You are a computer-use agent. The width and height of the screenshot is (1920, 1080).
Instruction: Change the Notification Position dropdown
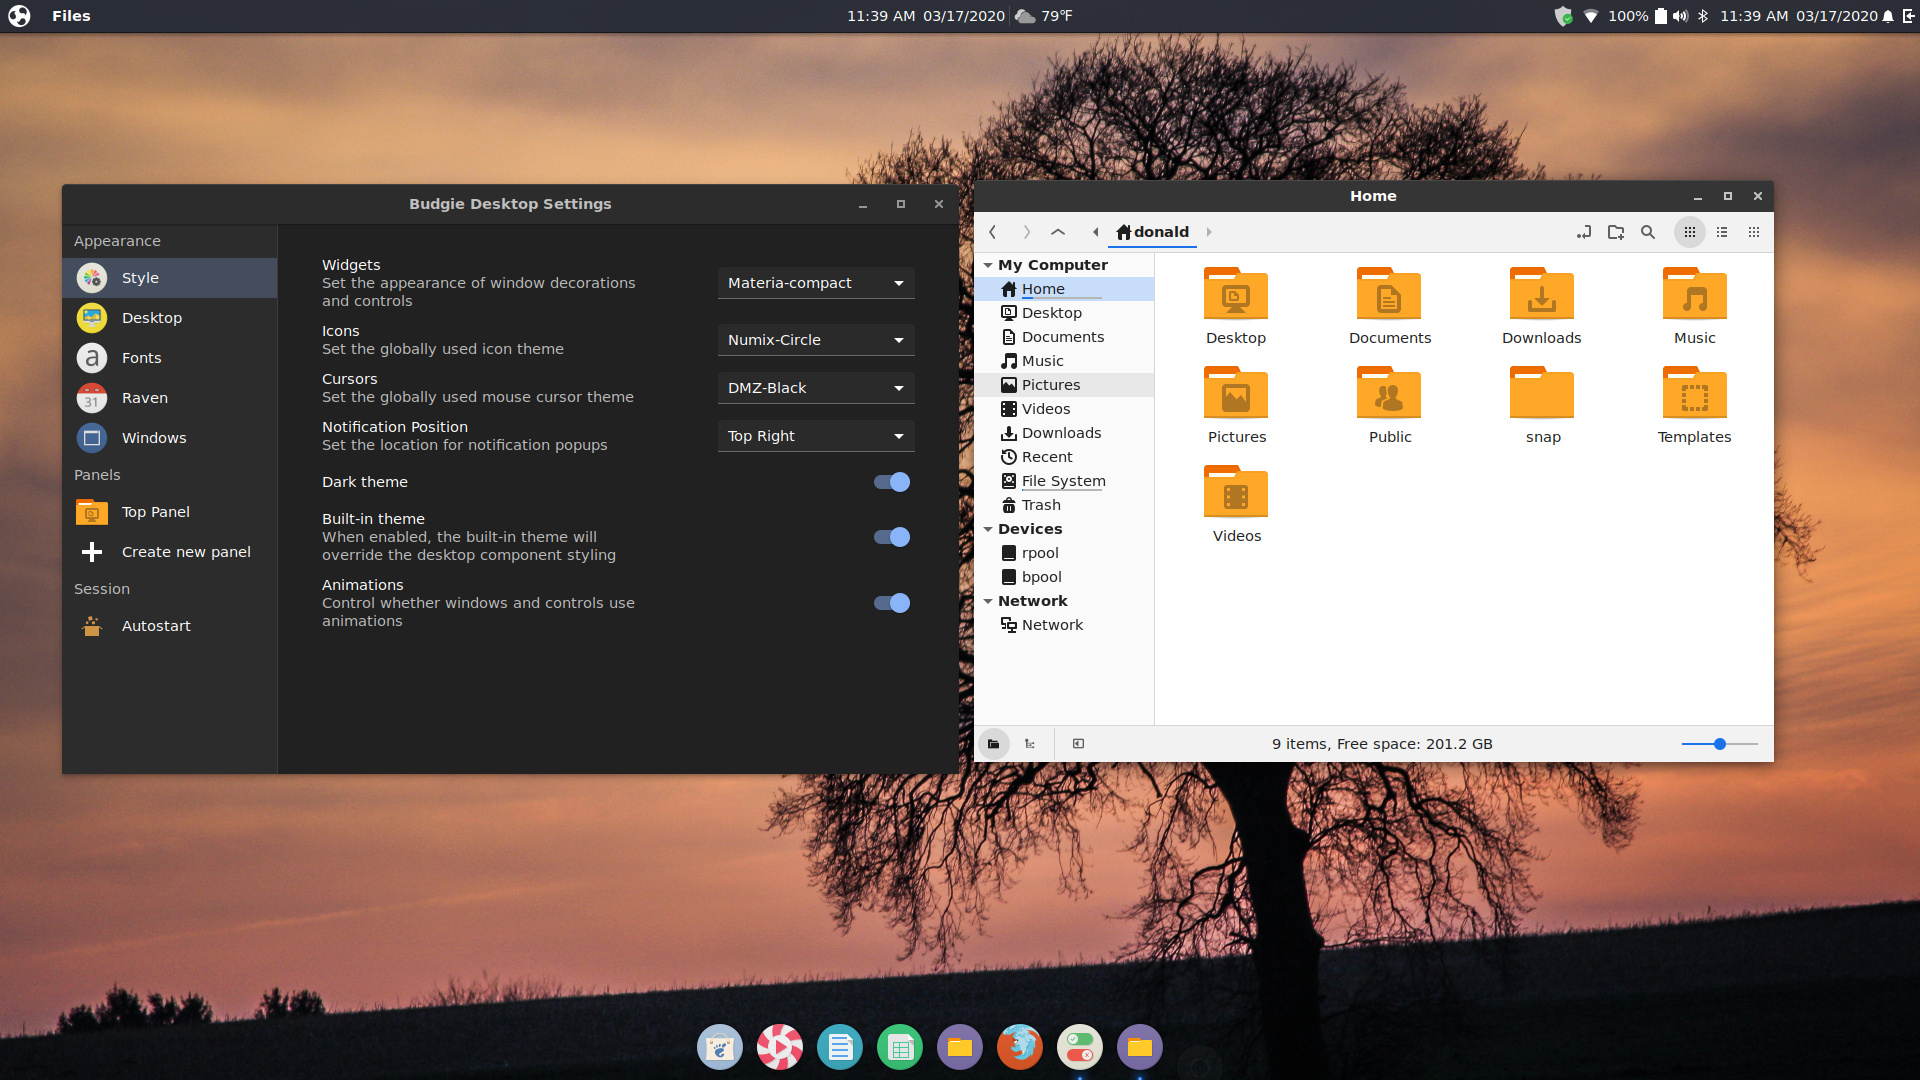[815, 436]
